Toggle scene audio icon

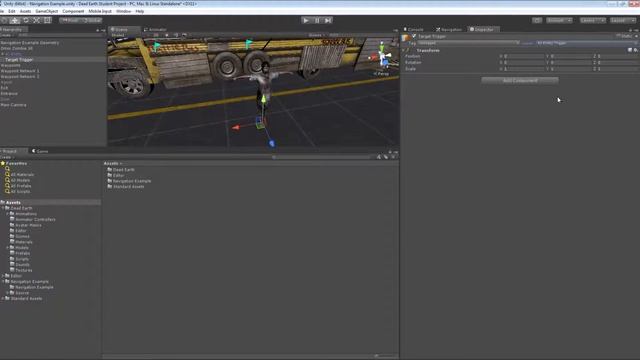pos(176,36)
